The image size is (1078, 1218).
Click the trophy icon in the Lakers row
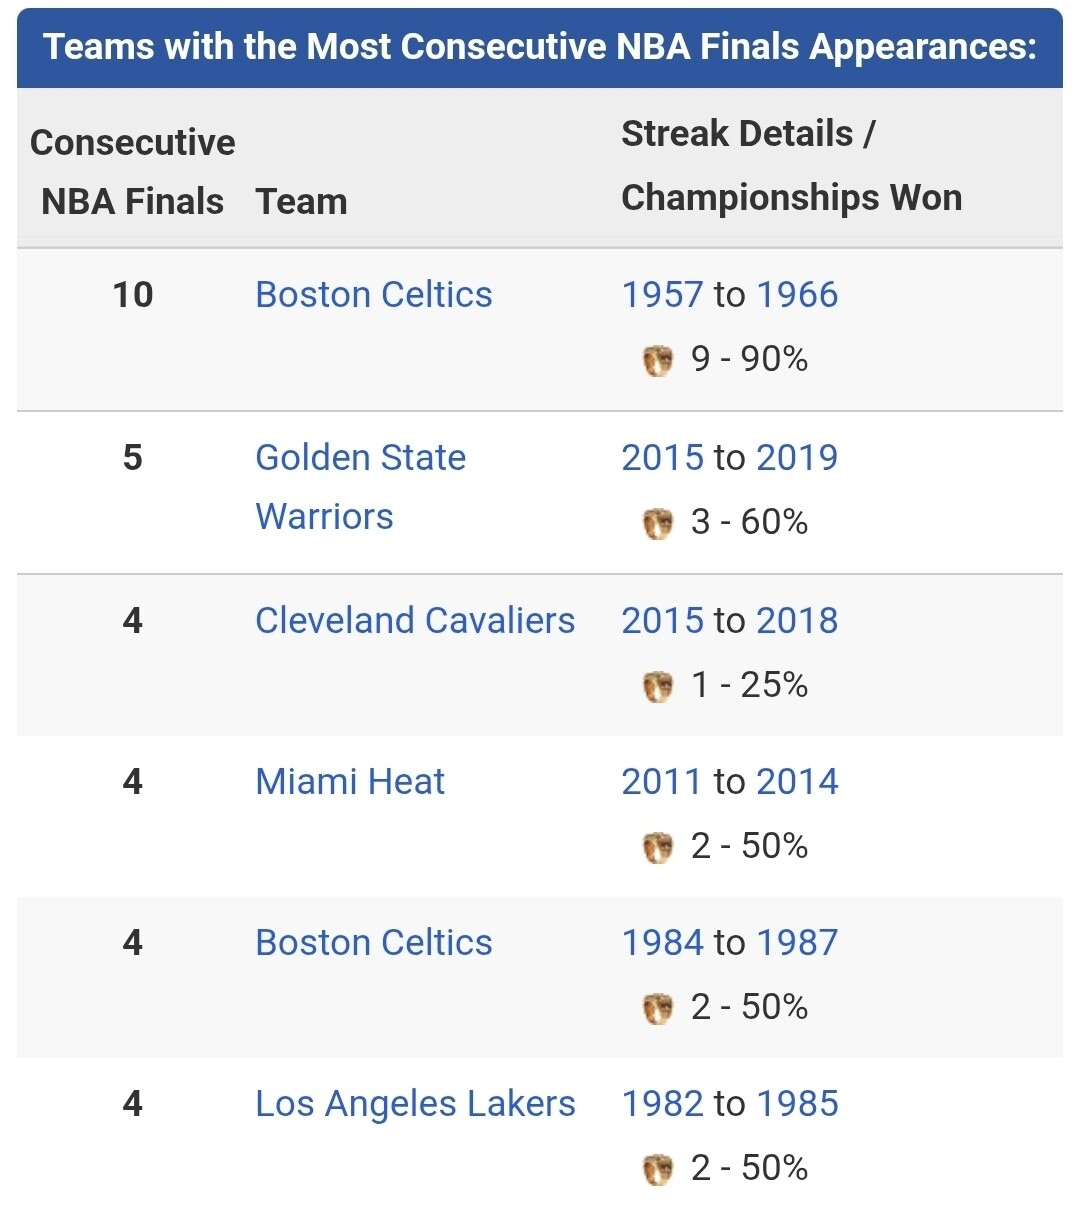click(x=657, y=1169)
